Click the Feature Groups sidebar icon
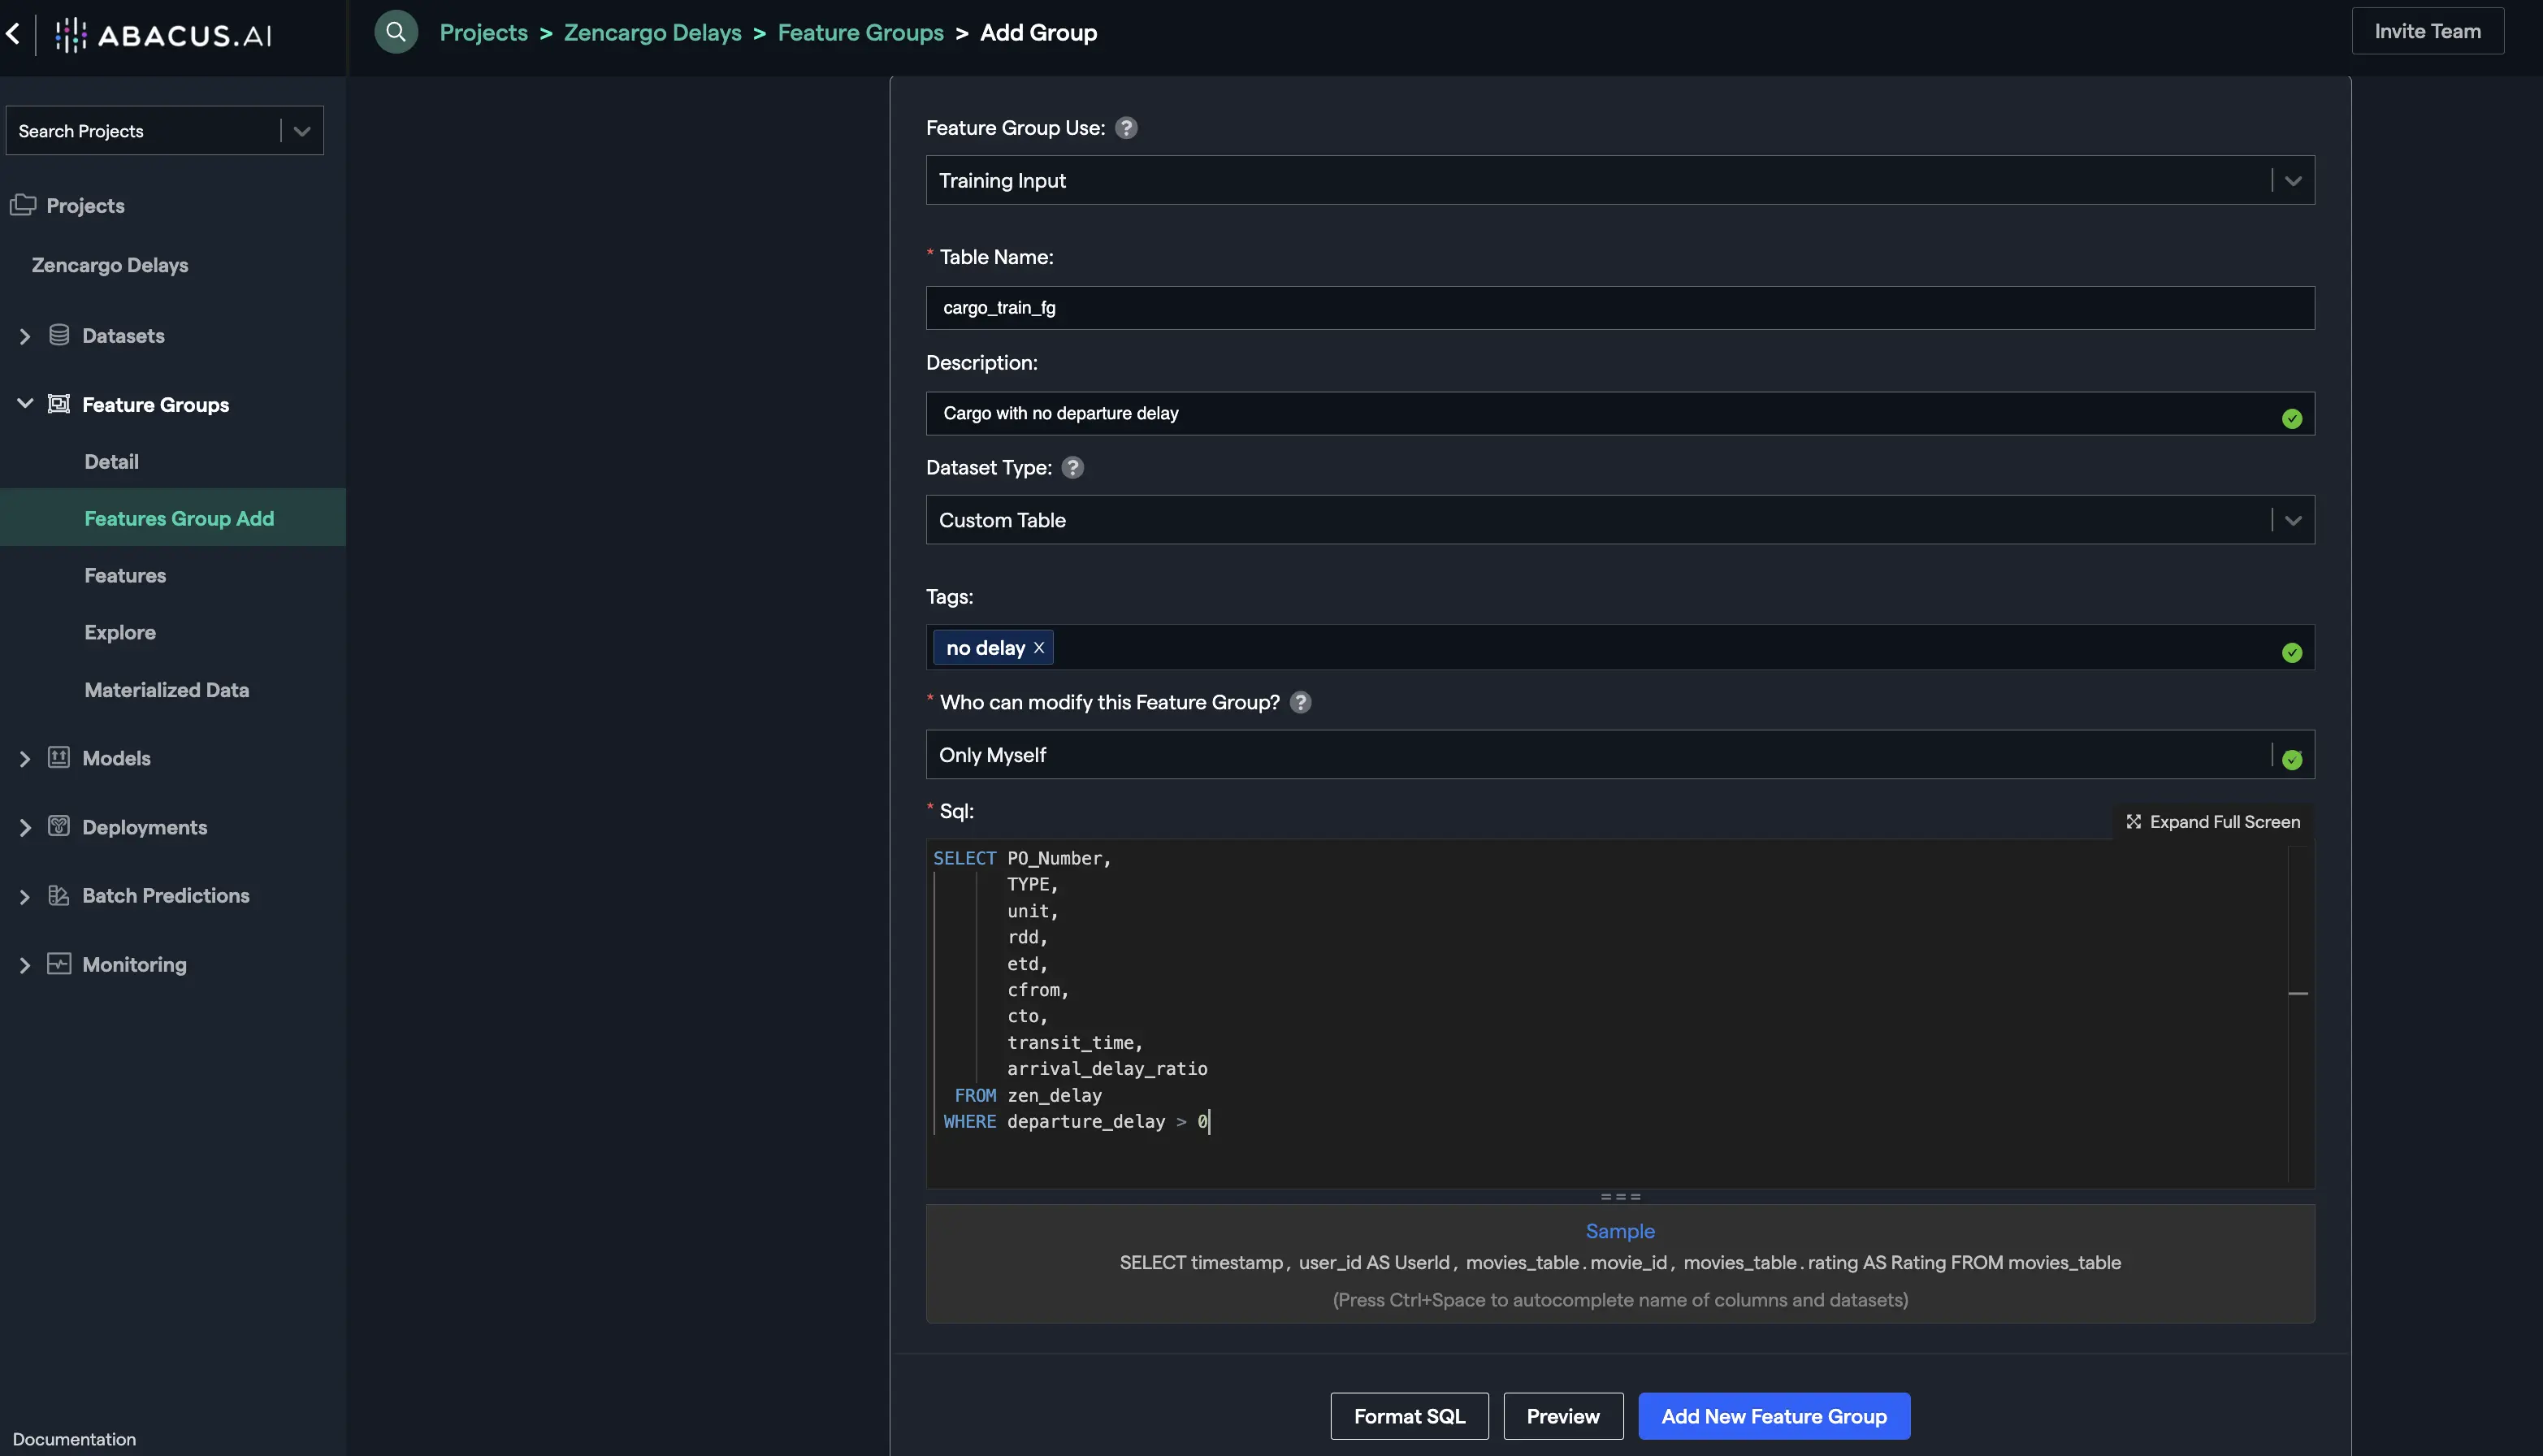This screenshot has height=1456, width=2543. [59, 404]
